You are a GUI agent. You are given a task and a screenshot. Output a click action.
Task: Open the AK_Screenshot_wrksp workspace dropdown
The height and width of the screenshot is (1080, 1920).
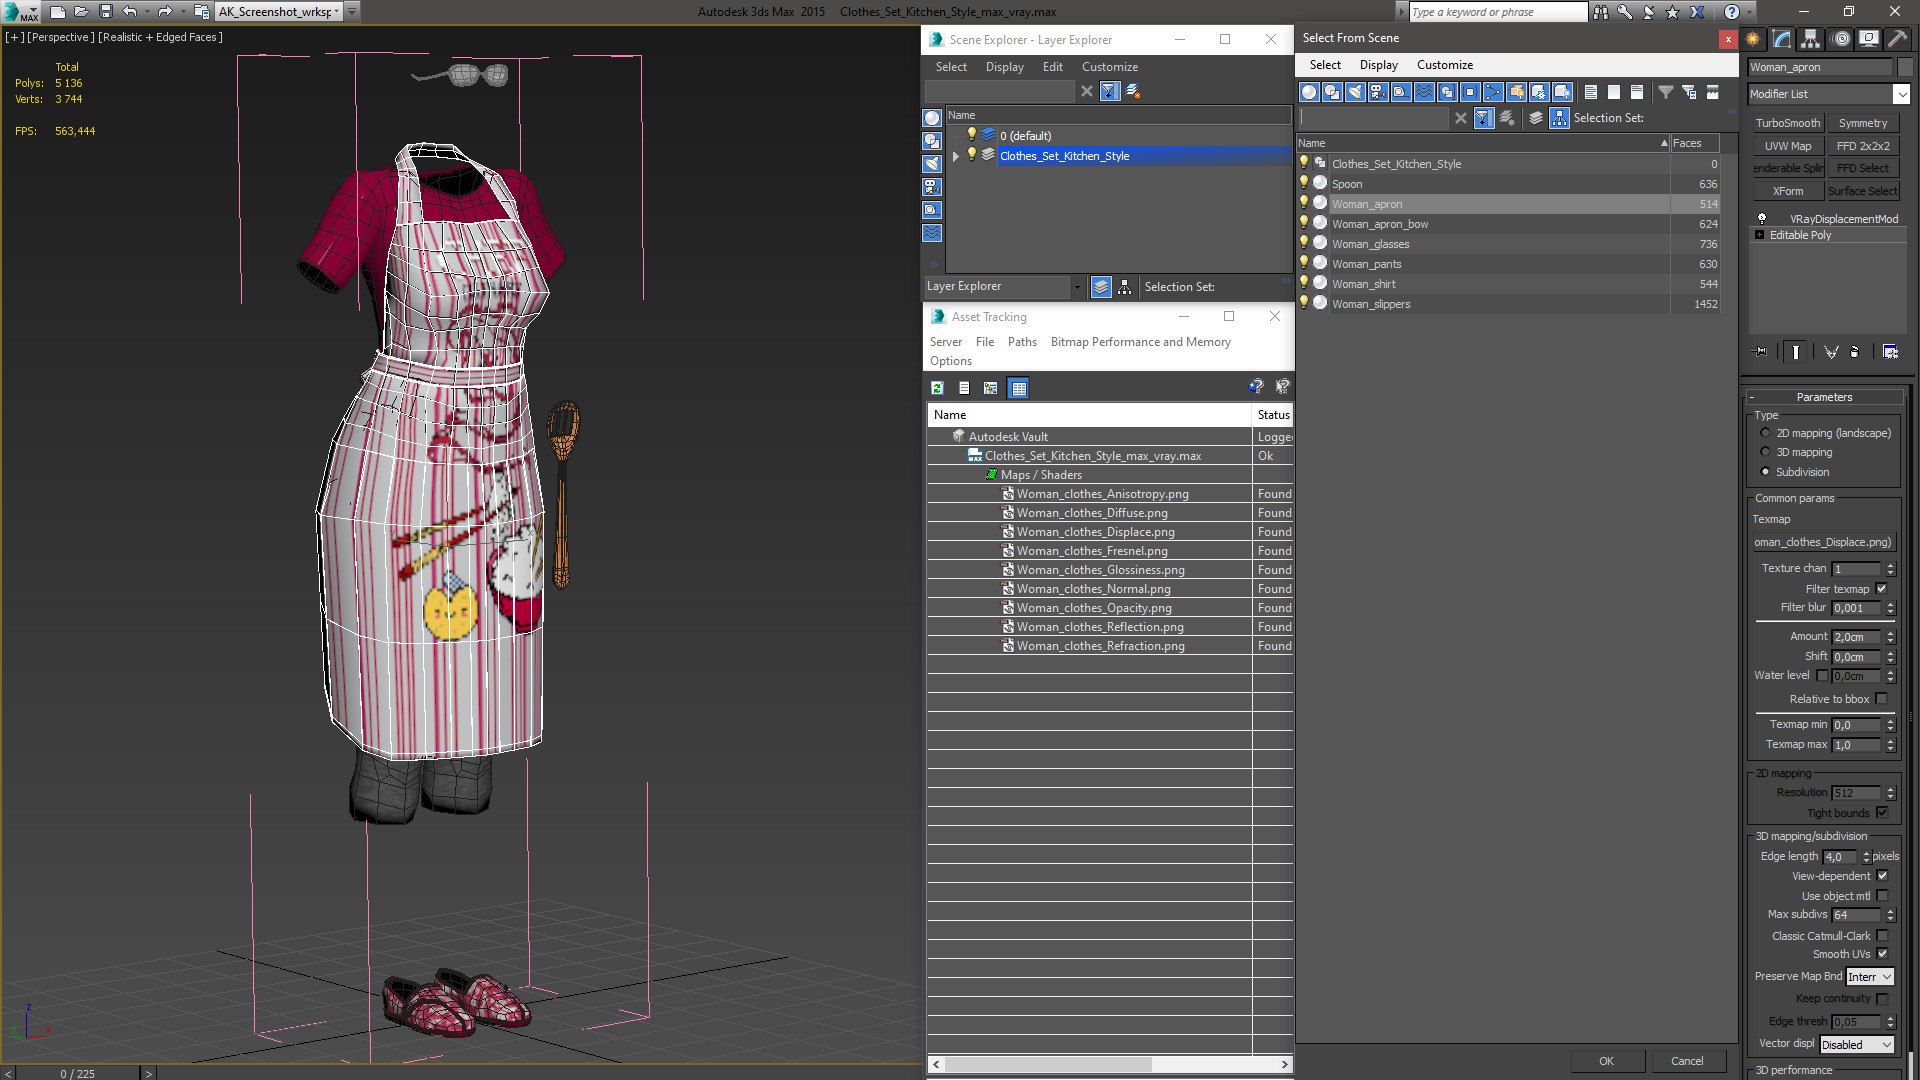pos(279,12)
